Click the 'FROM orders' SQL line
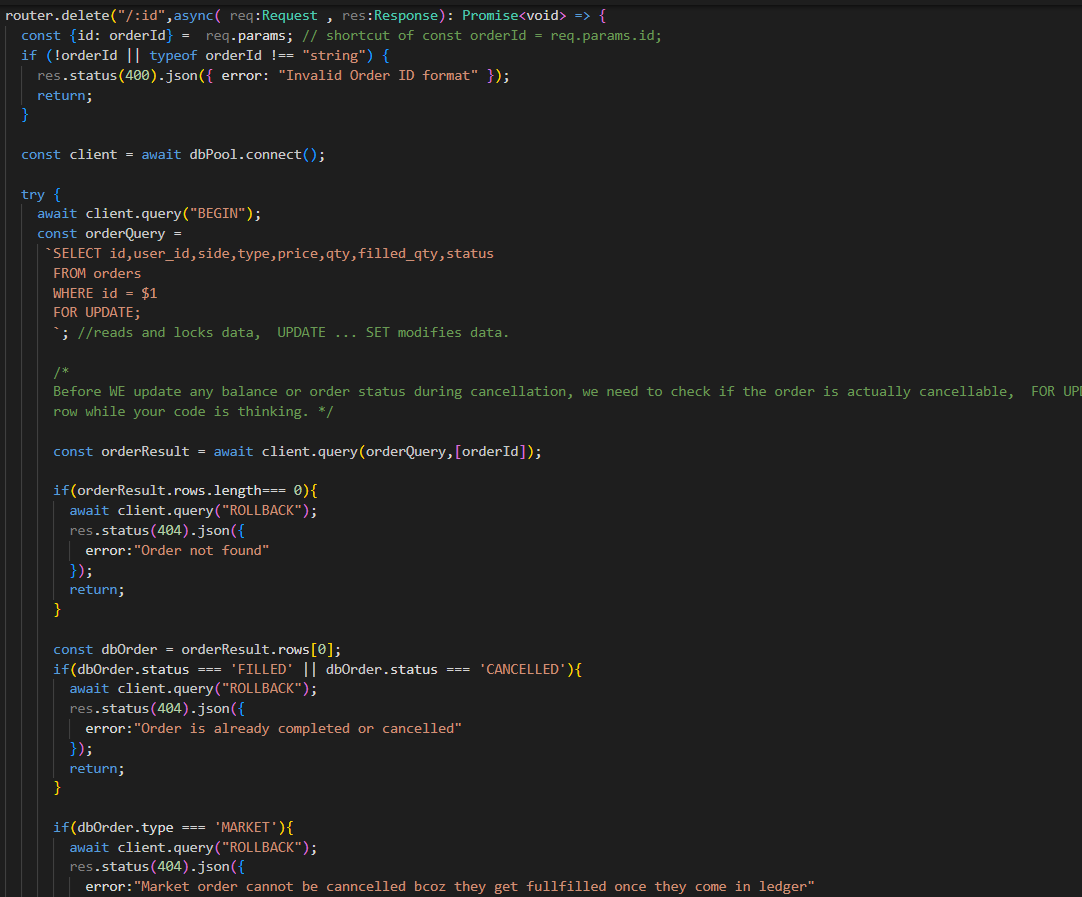This screenshot has height=897, width=1082. coord(97,273)
